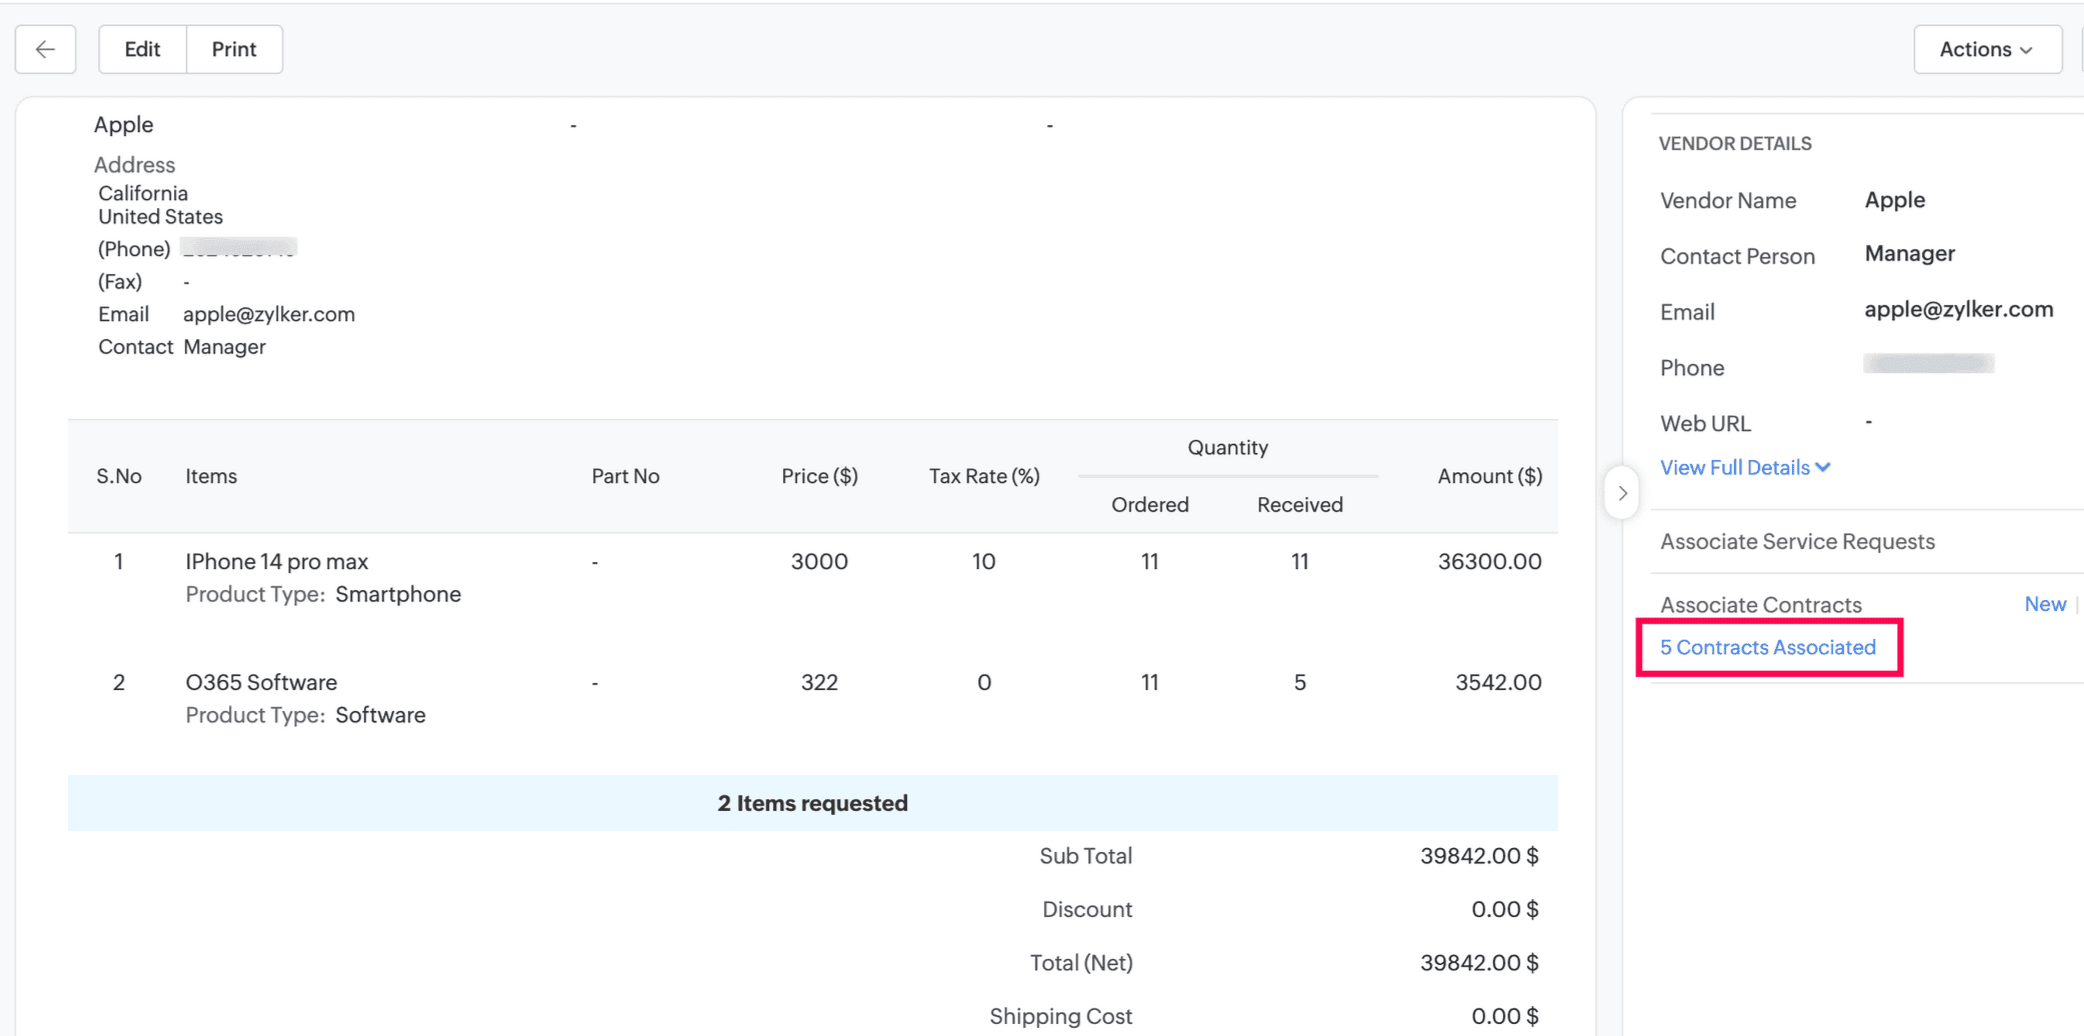Click the 2 Items requested banner
The image size is (2084, 1036).
click(x=812, y=803)
